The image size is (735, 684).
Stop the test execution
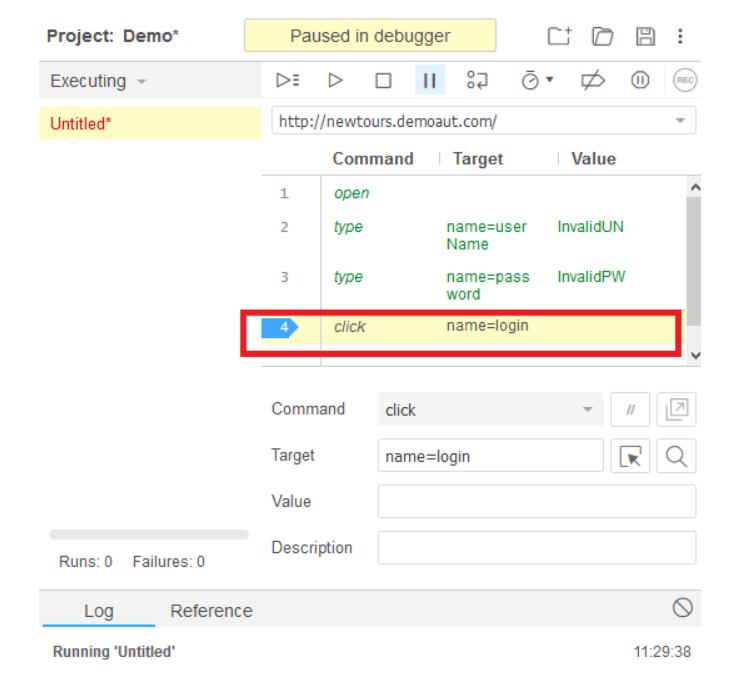coord(383,81)
